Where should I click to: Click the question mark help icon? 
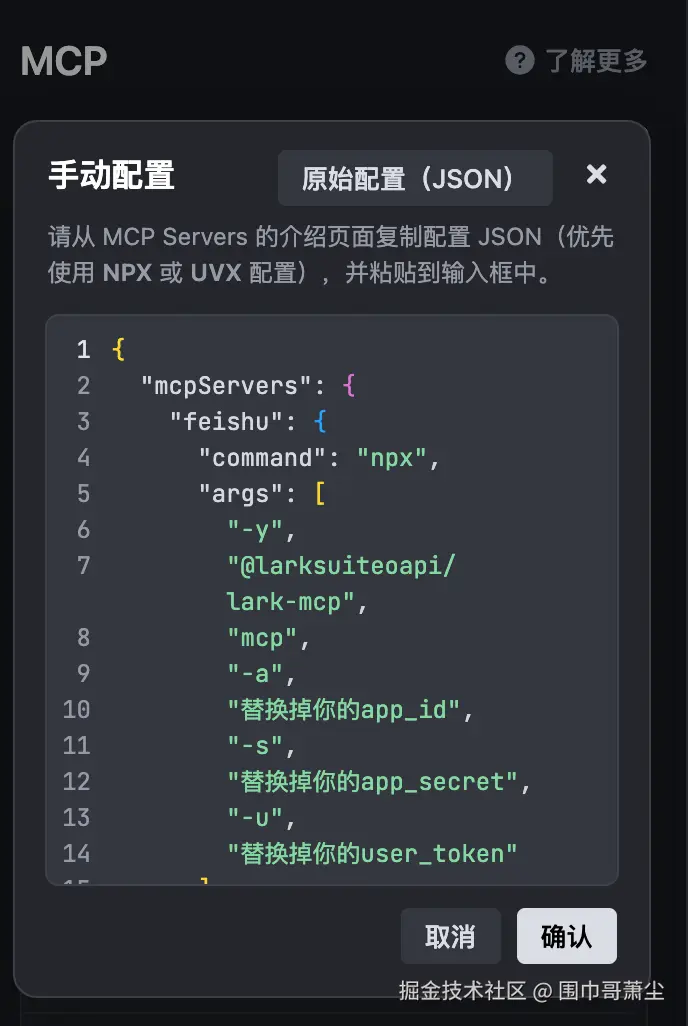pos(519,60)
